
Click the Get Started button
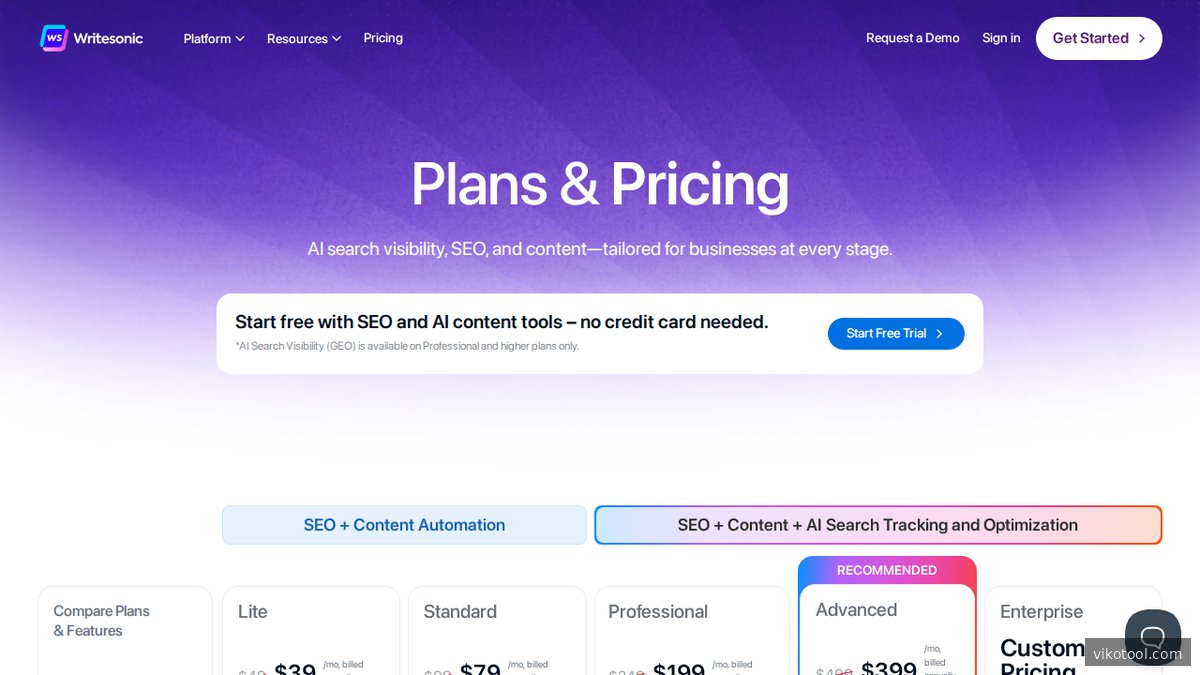click(x=1098, y=38)
